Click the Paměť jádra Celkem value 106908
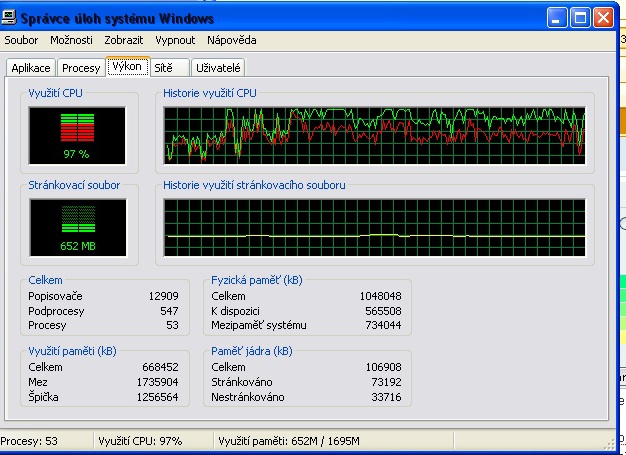The image size is (626, 455). [x=384, y=367]
